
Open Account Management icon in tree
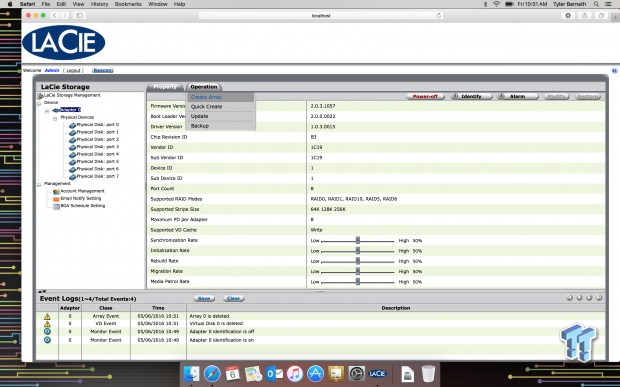tap(56, 191)
